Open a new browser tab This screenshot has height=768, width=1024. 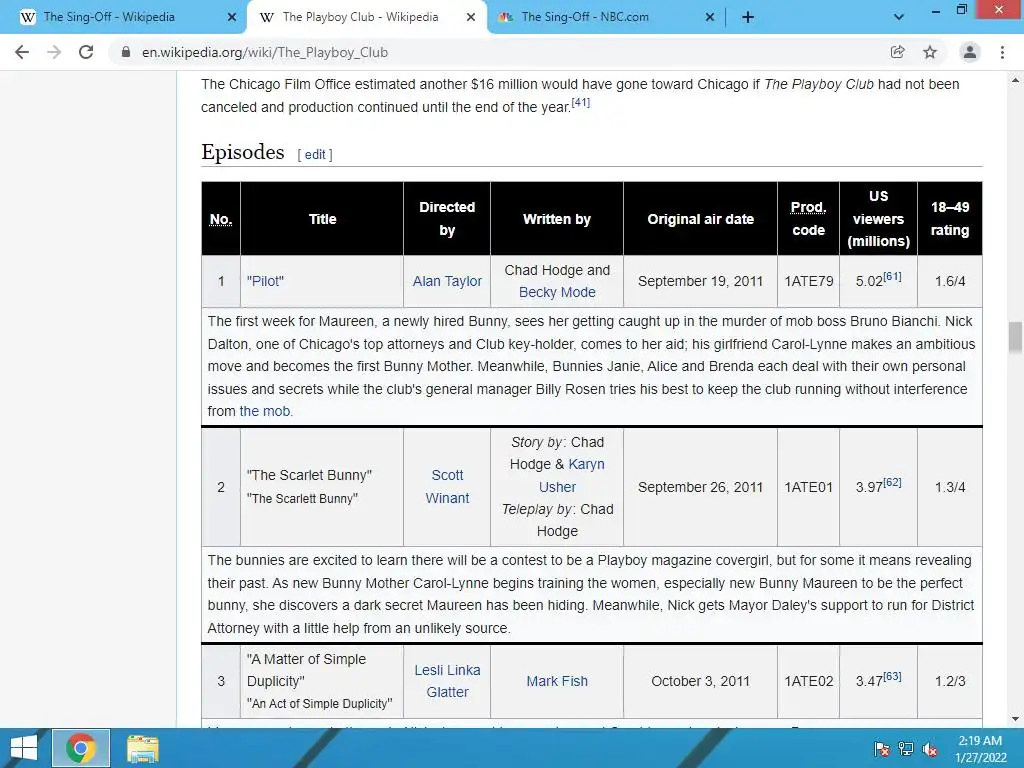coord(748,18)
